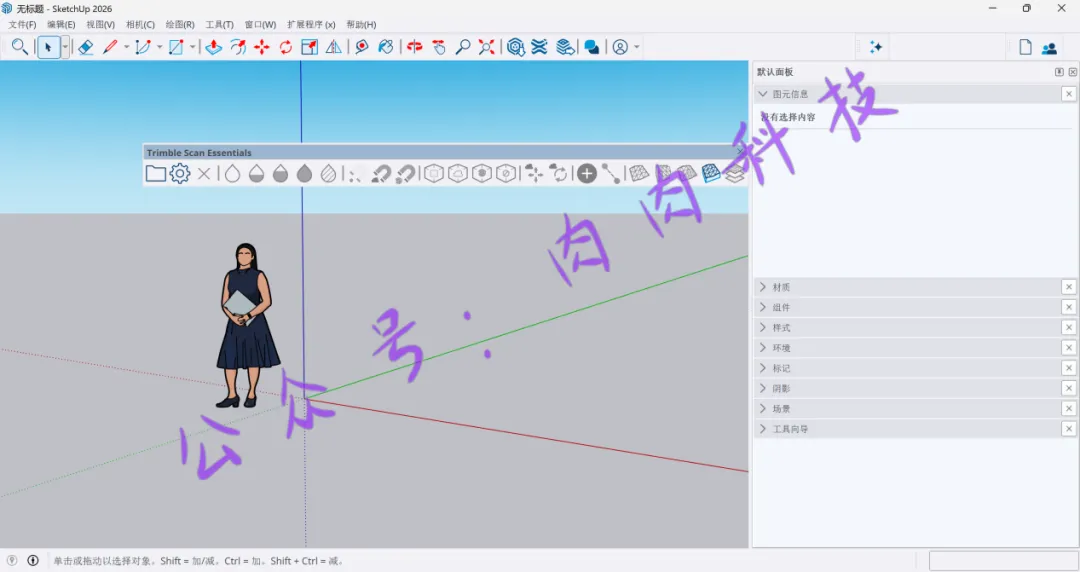The image size is (1080, 572).
Task: Click the round plus icon in Scan Essentials
Action: pos(587,174)
